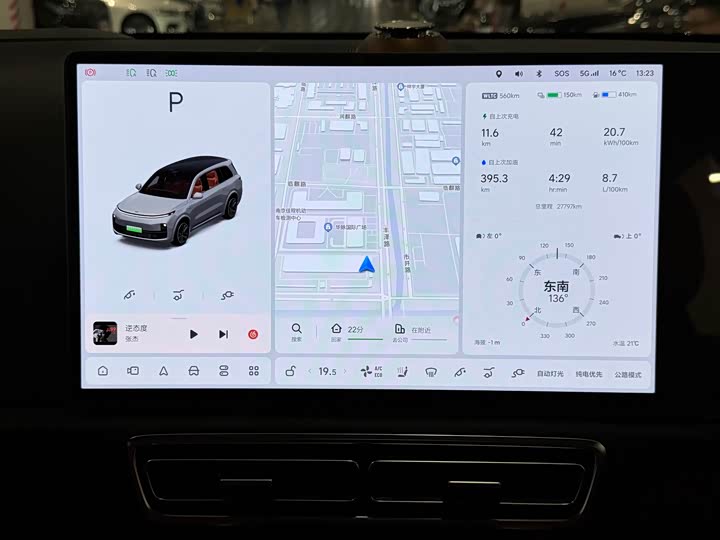Tap the album cover thumbnail
Viewport: 720px width, 540px height.
(x=105, y=333)
